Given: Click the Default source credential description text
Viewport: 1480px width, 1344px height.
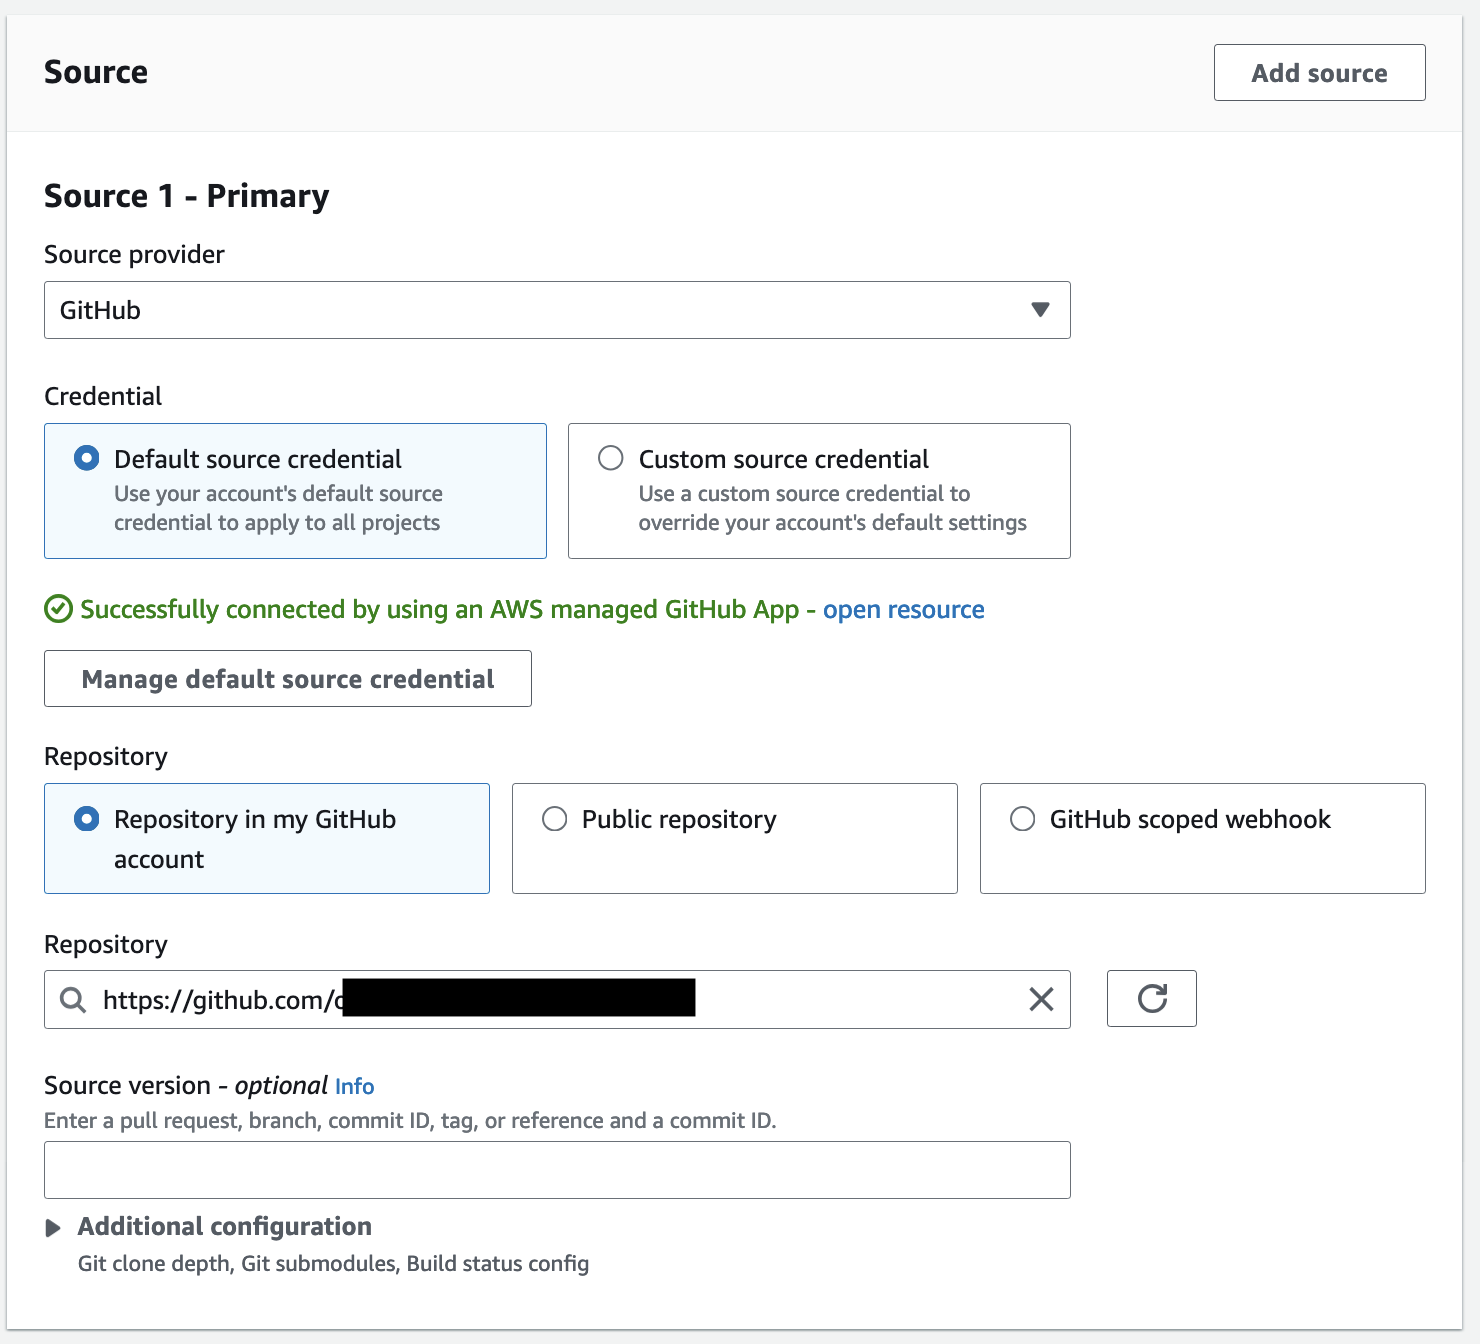Looking at the screenshot, I should (278, 508).
